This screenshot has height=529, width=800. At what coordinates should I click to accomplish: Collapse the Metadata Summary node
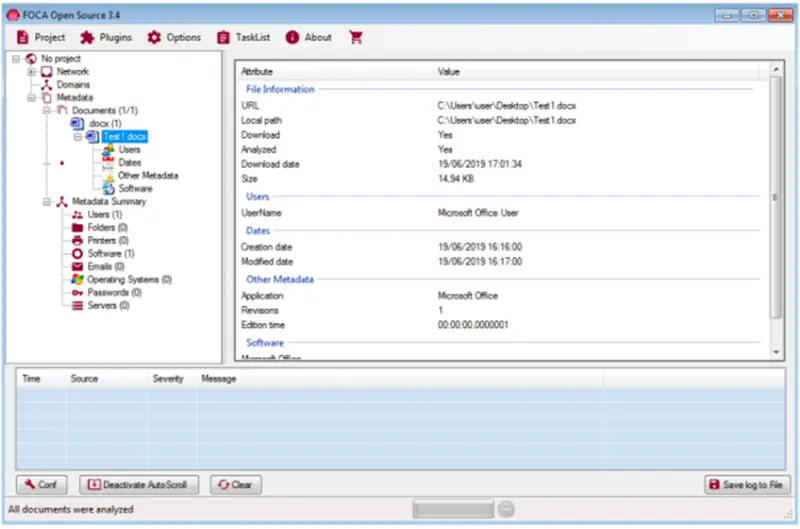[47, 202]
